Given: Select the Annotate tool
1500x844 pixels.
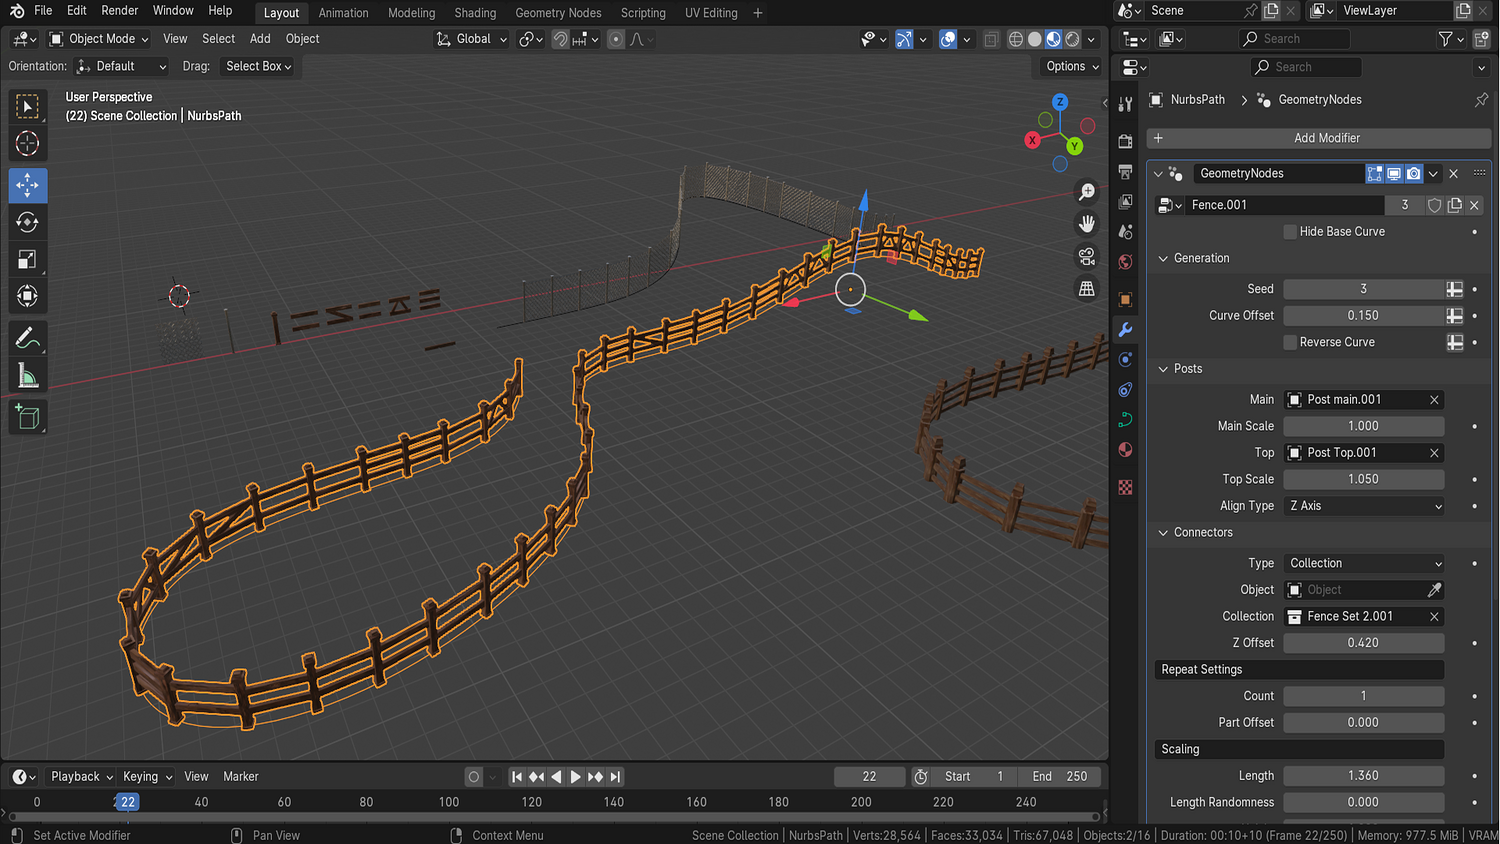Looking at the screenshot, I should pyautogui.click(x=28, y=339).
